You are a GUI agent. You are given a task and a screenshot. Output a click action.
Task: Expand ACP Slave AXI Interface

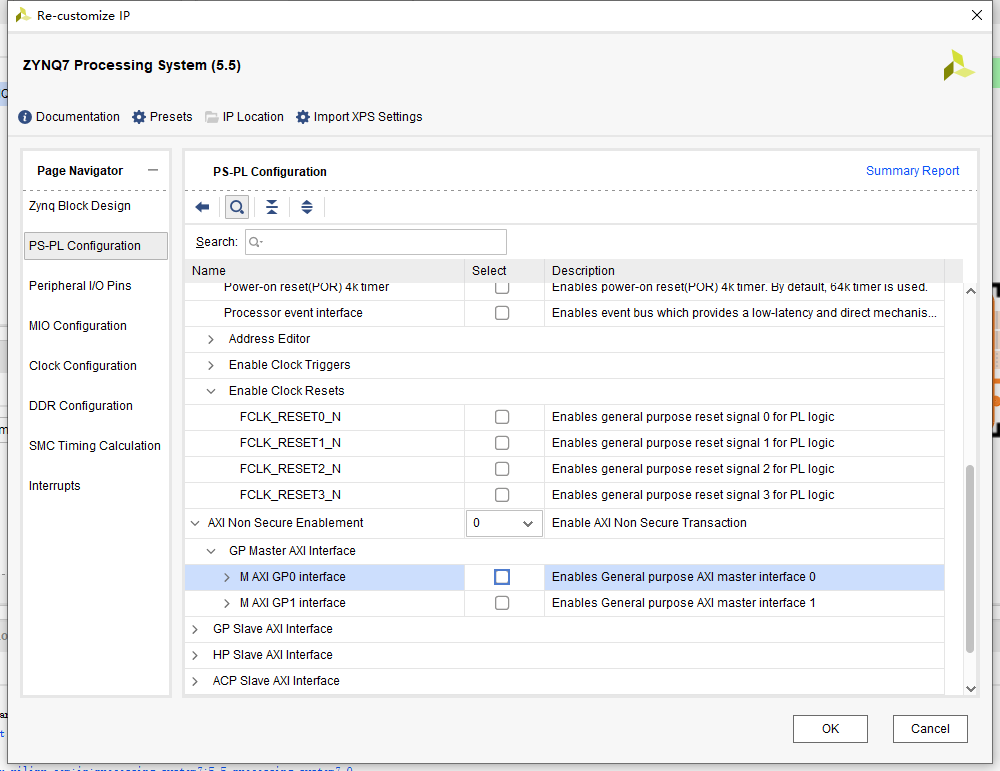coord(195,681)
